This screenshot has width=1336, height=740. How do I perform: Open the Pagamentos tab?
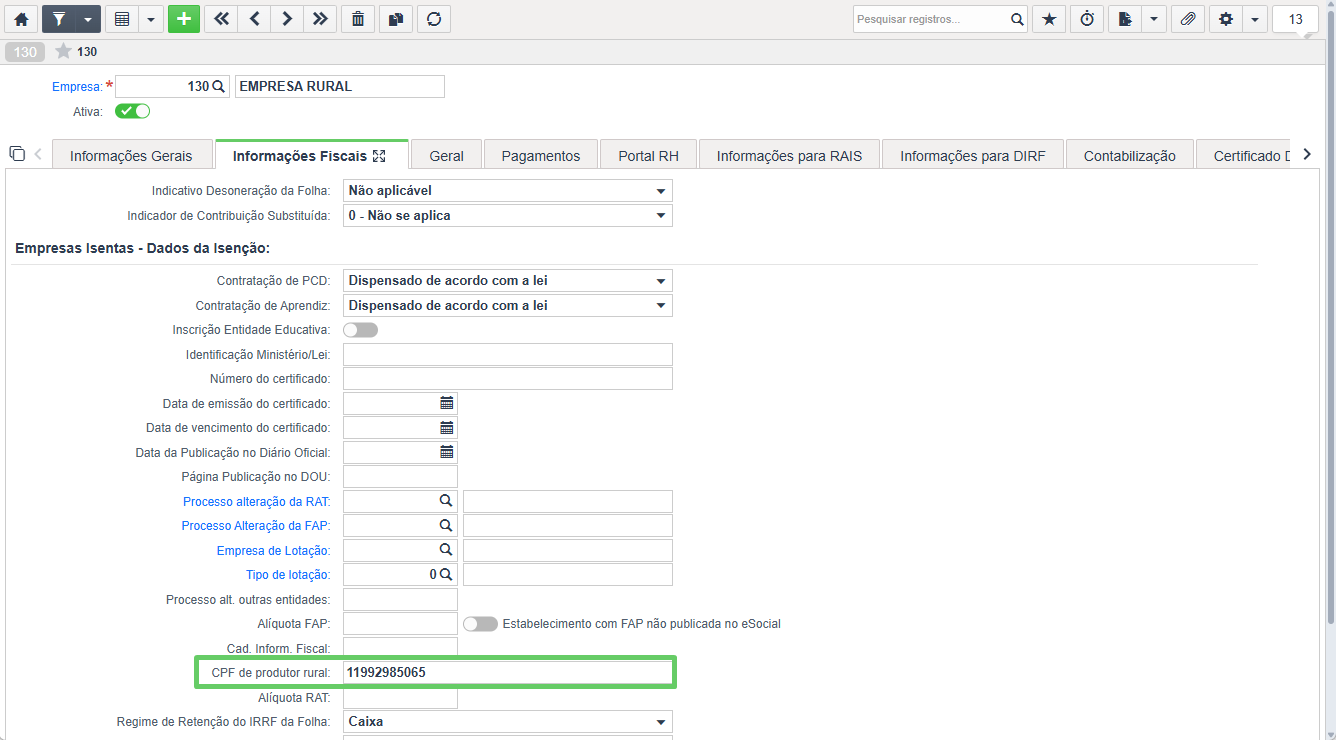[x=541, y=156]
